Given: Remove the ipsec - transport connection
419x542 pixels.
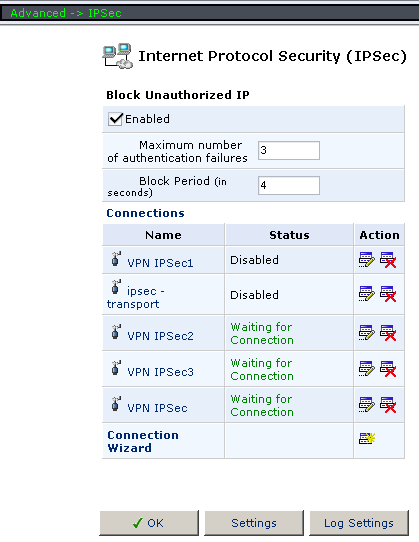Looking at the screenshot, I should point(388,294).
